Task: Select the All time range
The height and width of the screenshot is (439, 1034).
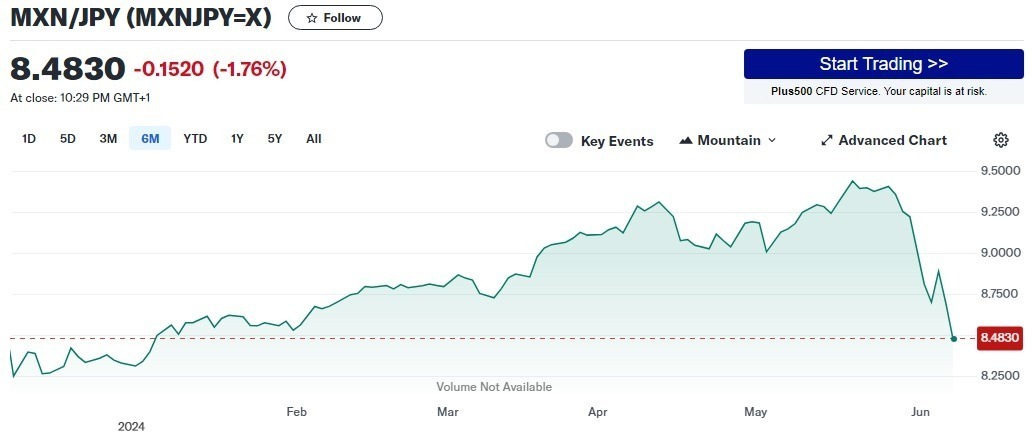Action: point(314,139)
